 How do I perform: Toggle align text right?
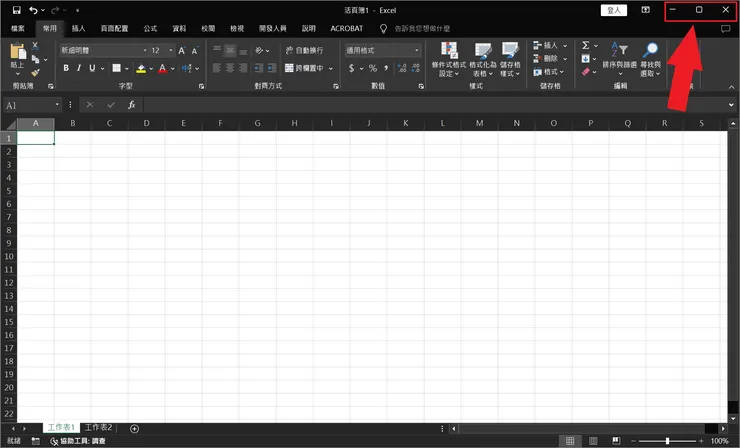coord(243,68)
